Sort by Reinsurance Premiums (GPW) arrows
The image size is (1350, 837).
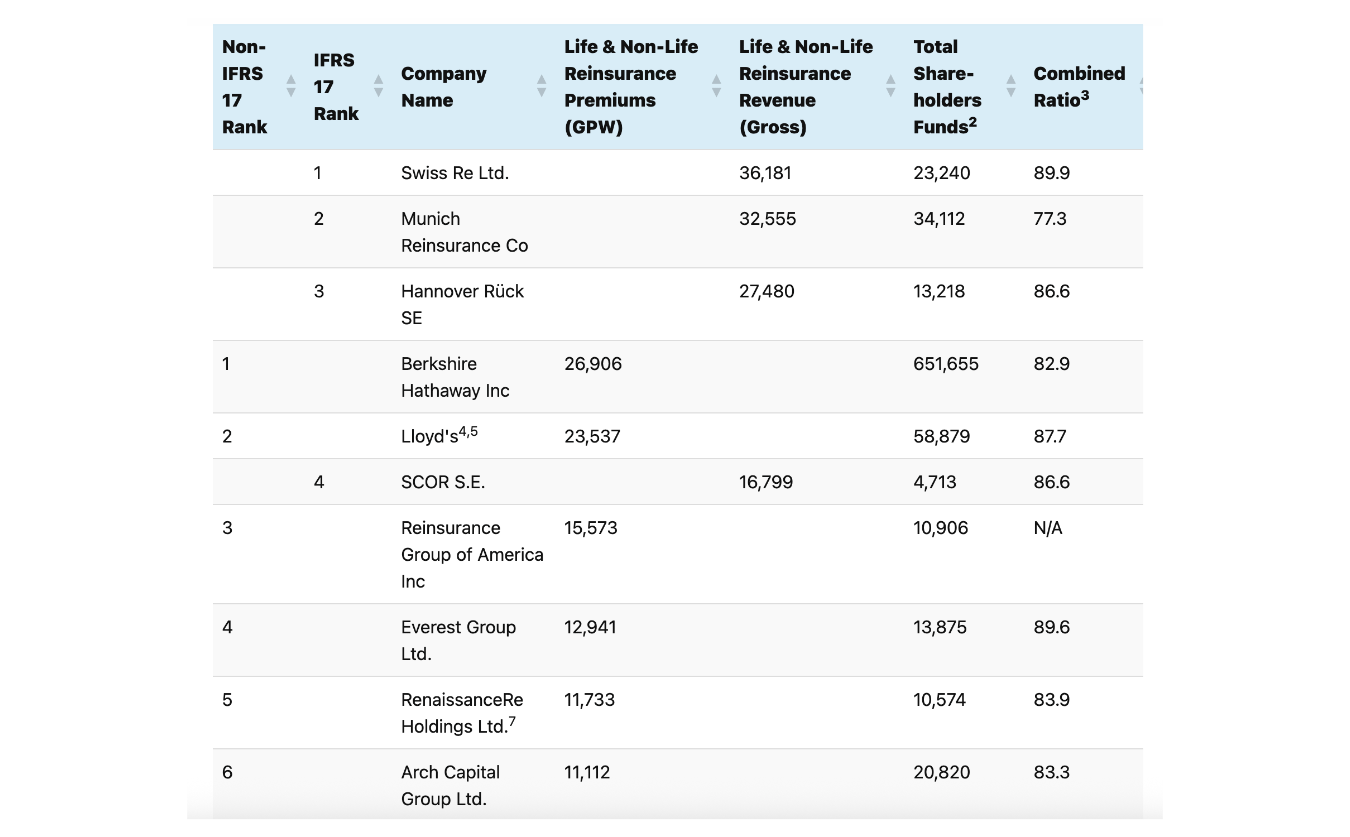point(716,87)
